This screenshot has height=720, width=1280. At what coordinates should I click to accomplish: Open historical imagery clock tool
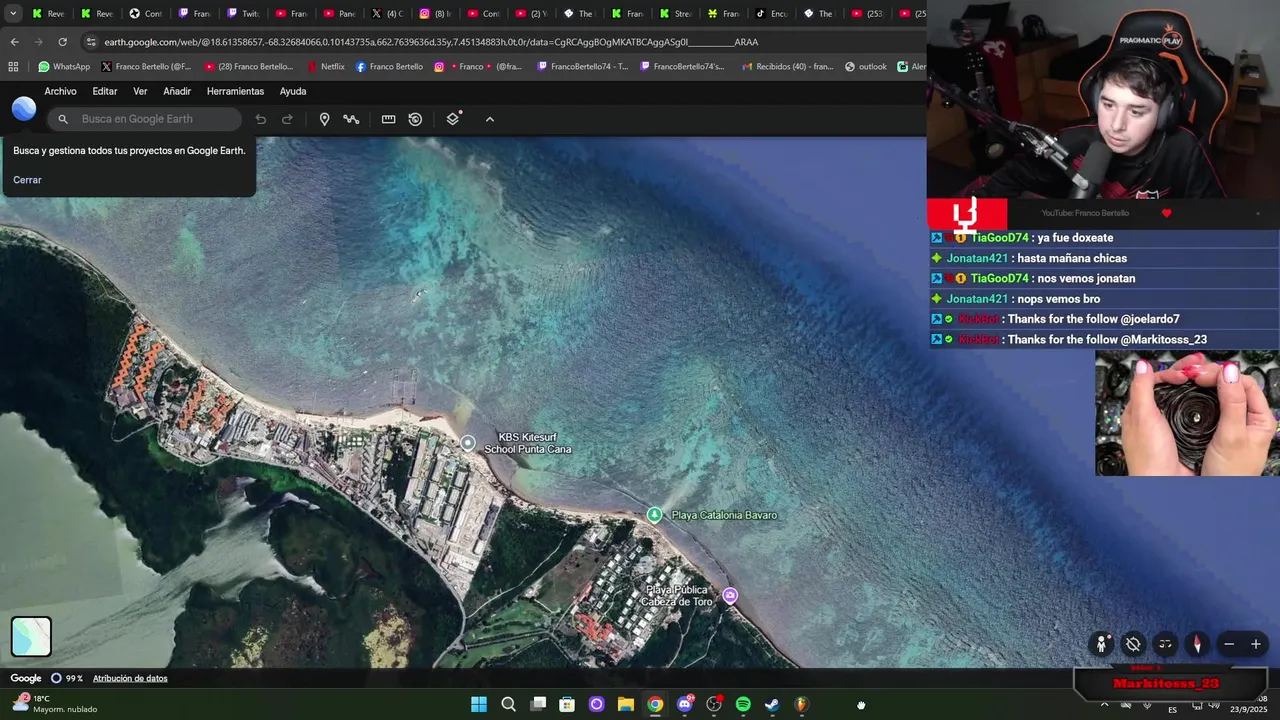coord(415,119)
